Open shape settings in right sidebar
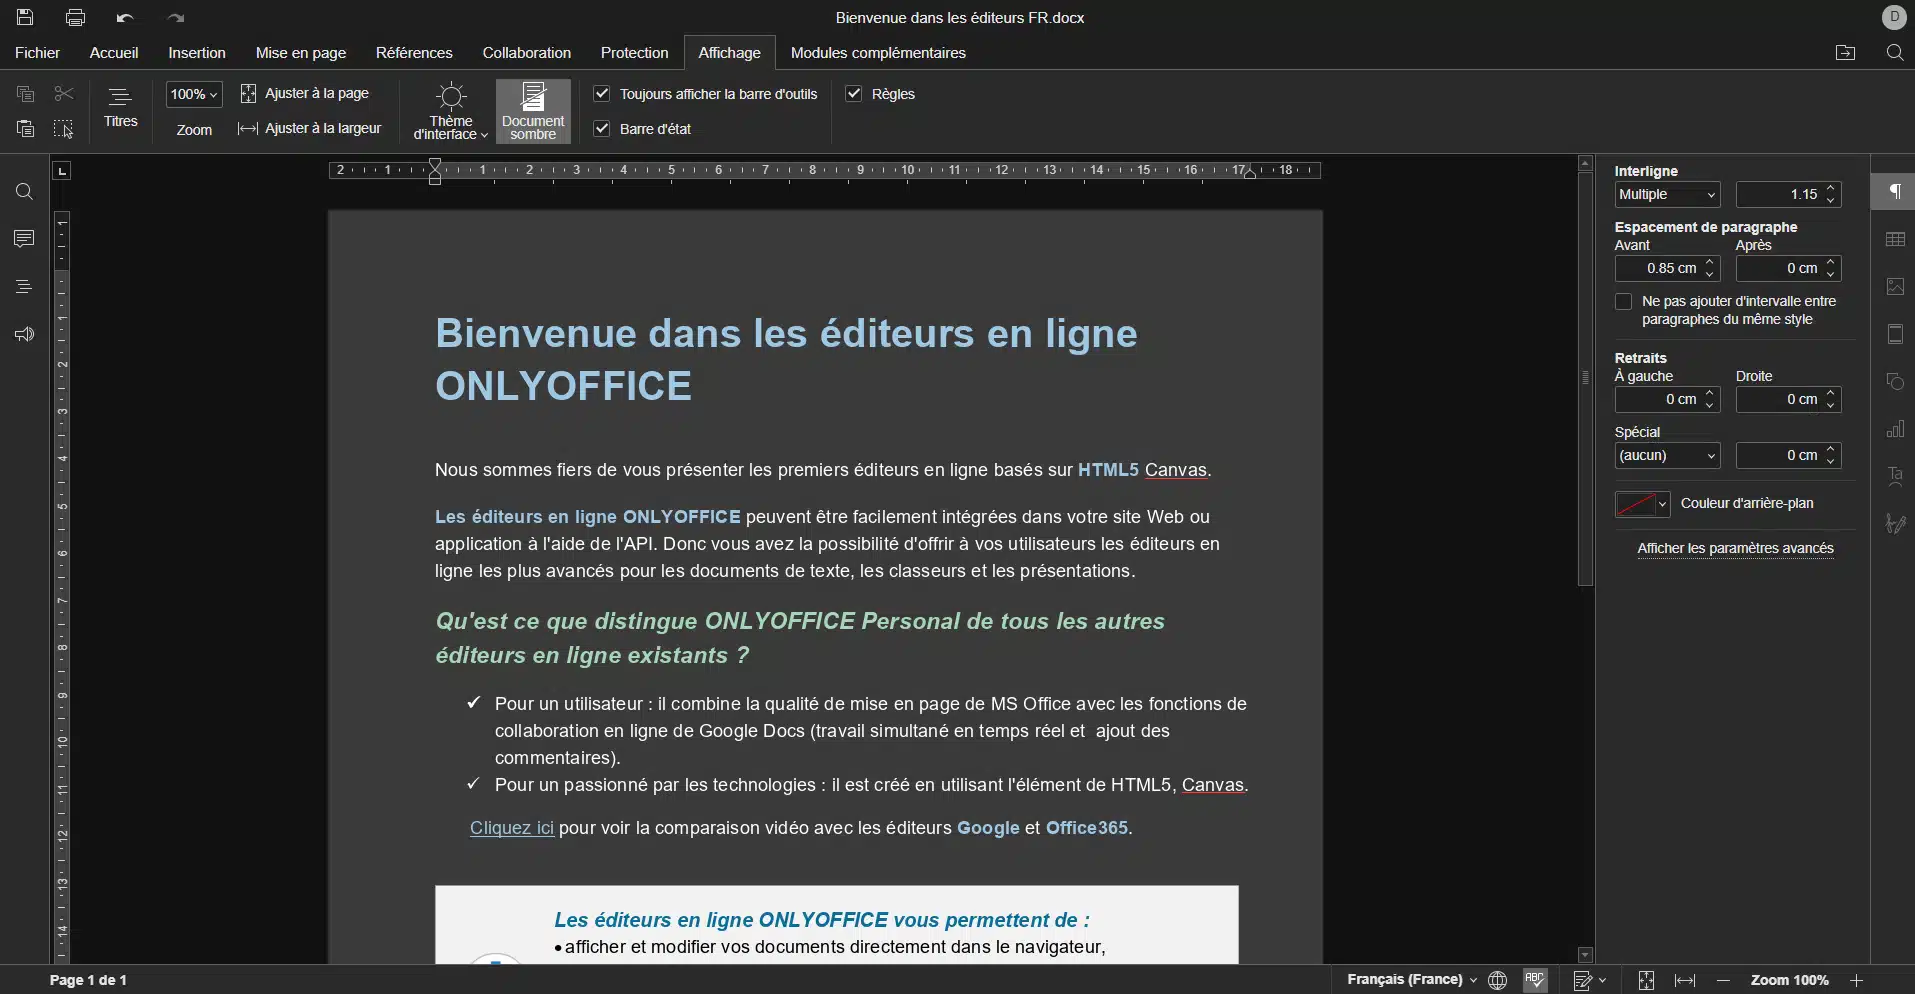Image resolution: width=1915 pixels, height=994 pixels. click(x=1894, y=382)
